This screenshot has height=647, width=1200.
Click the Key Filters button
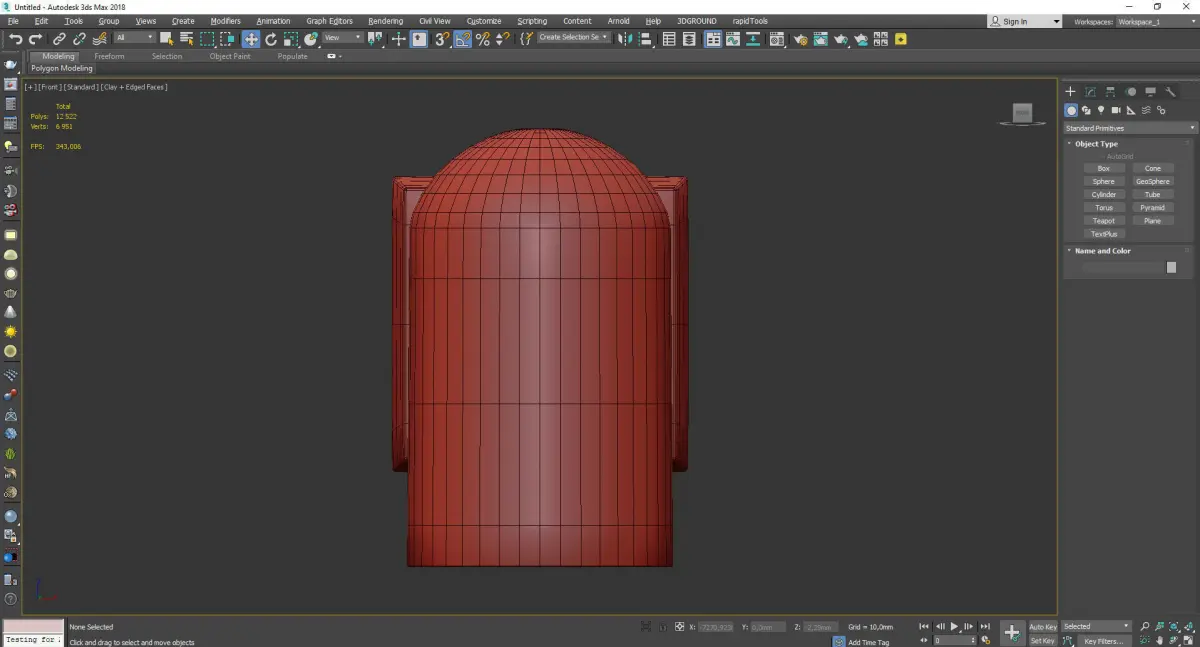1103,641
